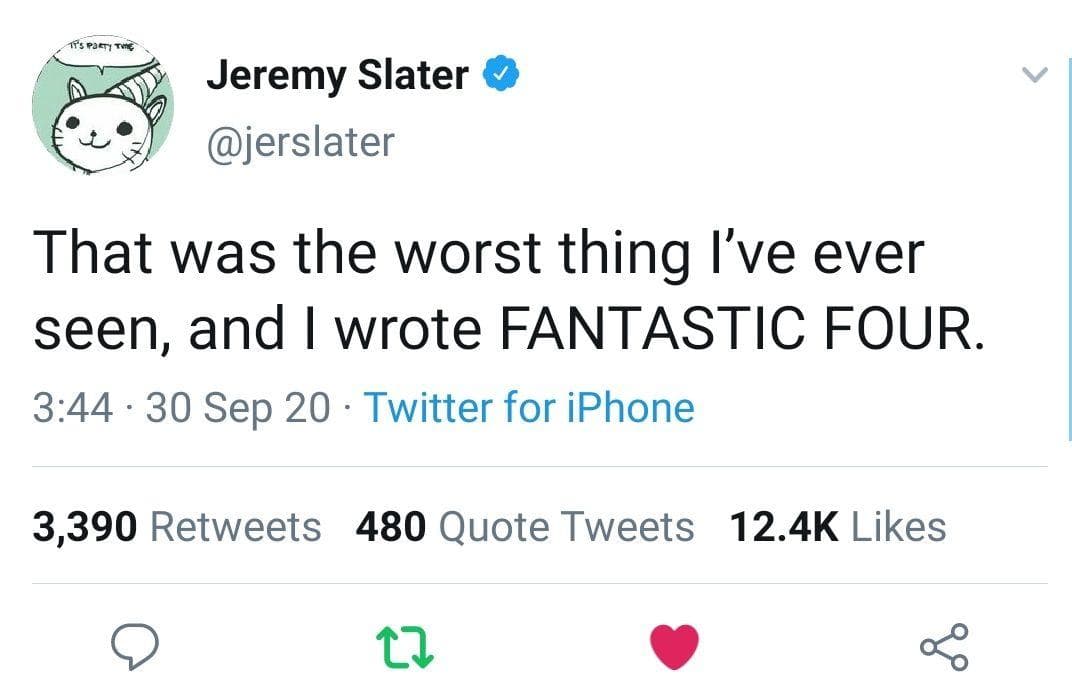This screenshot has height=681, width=1072.
Task: Open the Twitter for iPhone link
Action: click(x=532, y=408)
